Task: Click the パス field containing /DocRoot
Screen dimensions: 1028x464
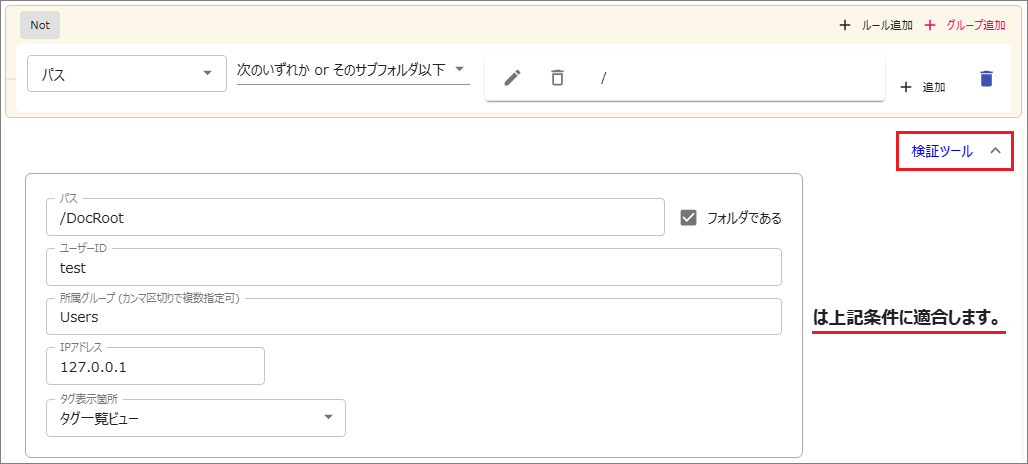Action: 355,217
